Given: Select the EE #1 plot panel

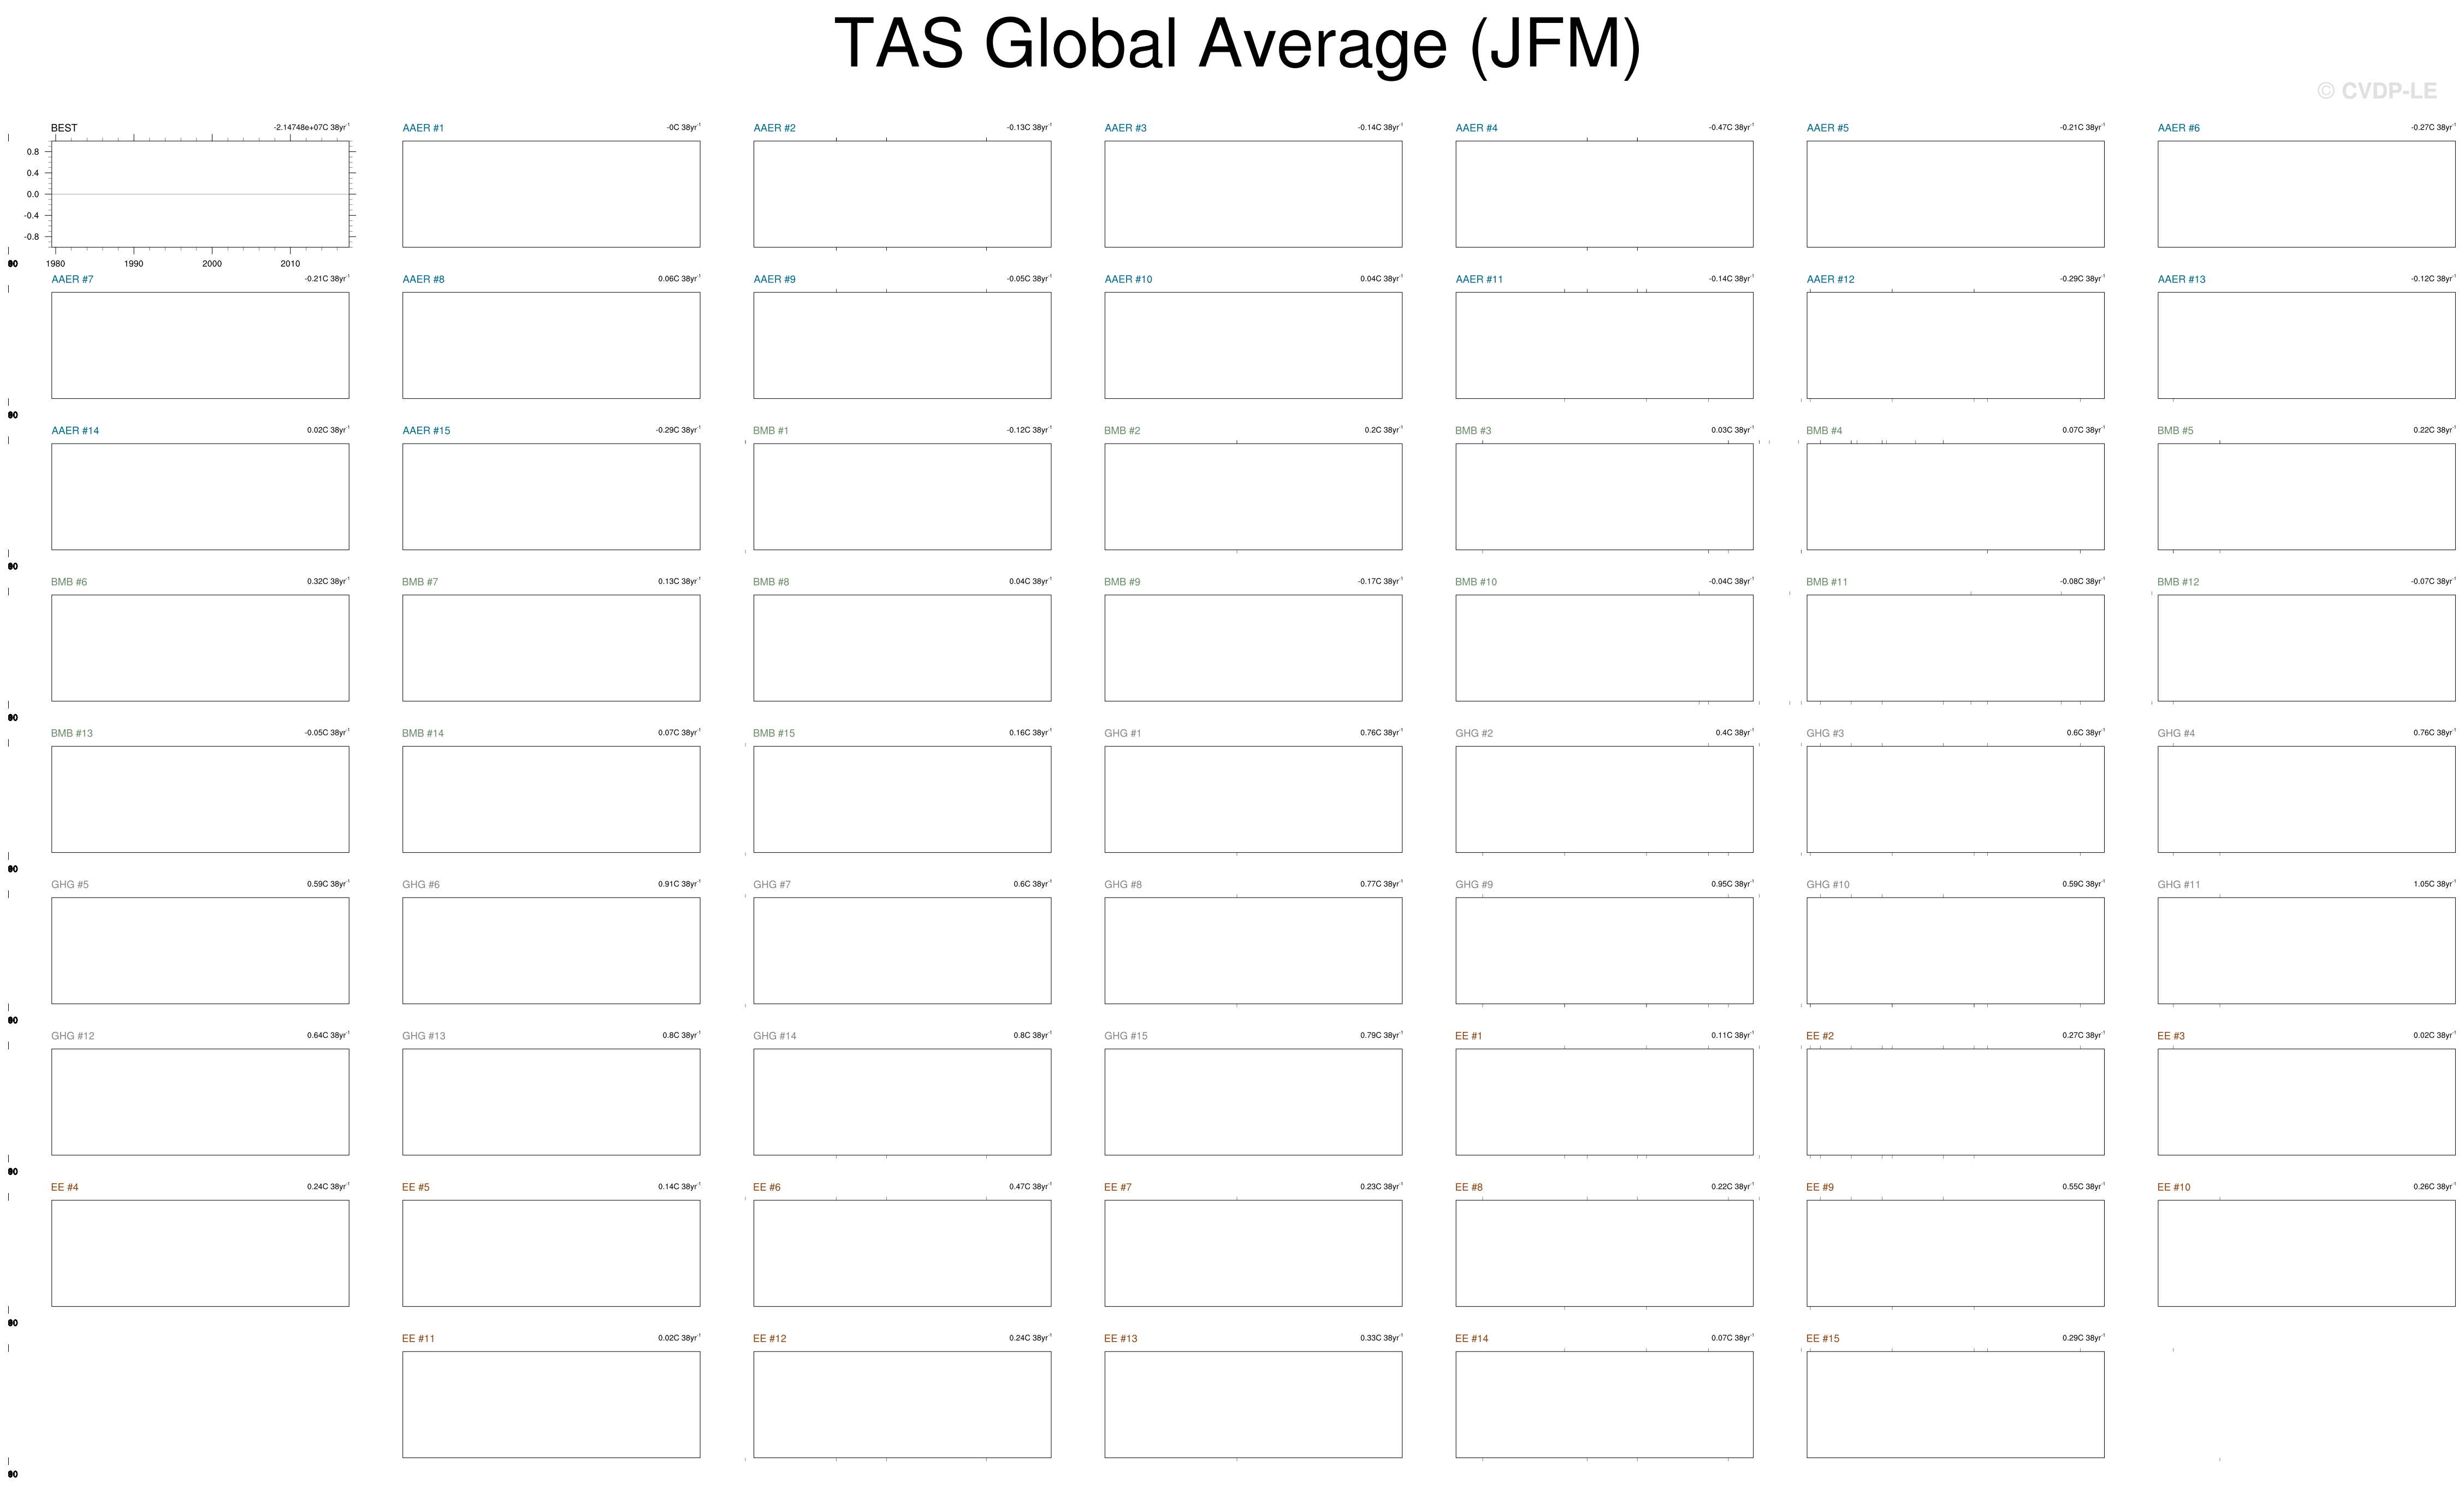Looking at the screenshot, I should point(1604,1102).
